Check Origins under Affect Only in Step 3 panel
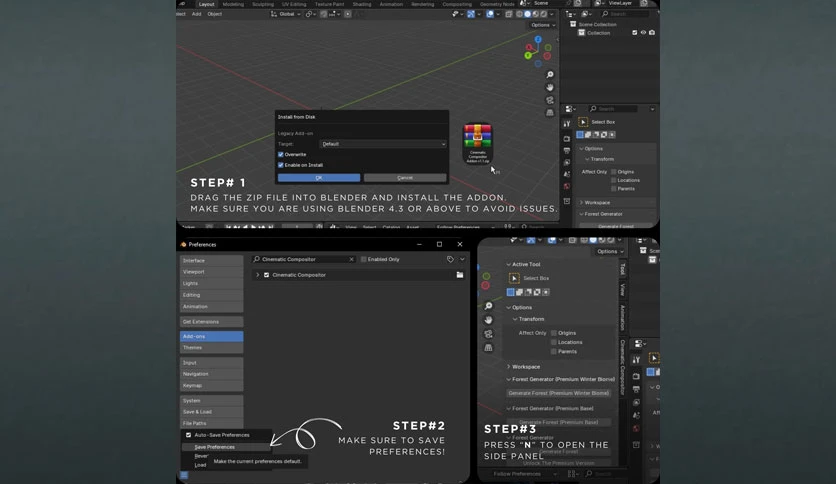 [x=554, y=333]
